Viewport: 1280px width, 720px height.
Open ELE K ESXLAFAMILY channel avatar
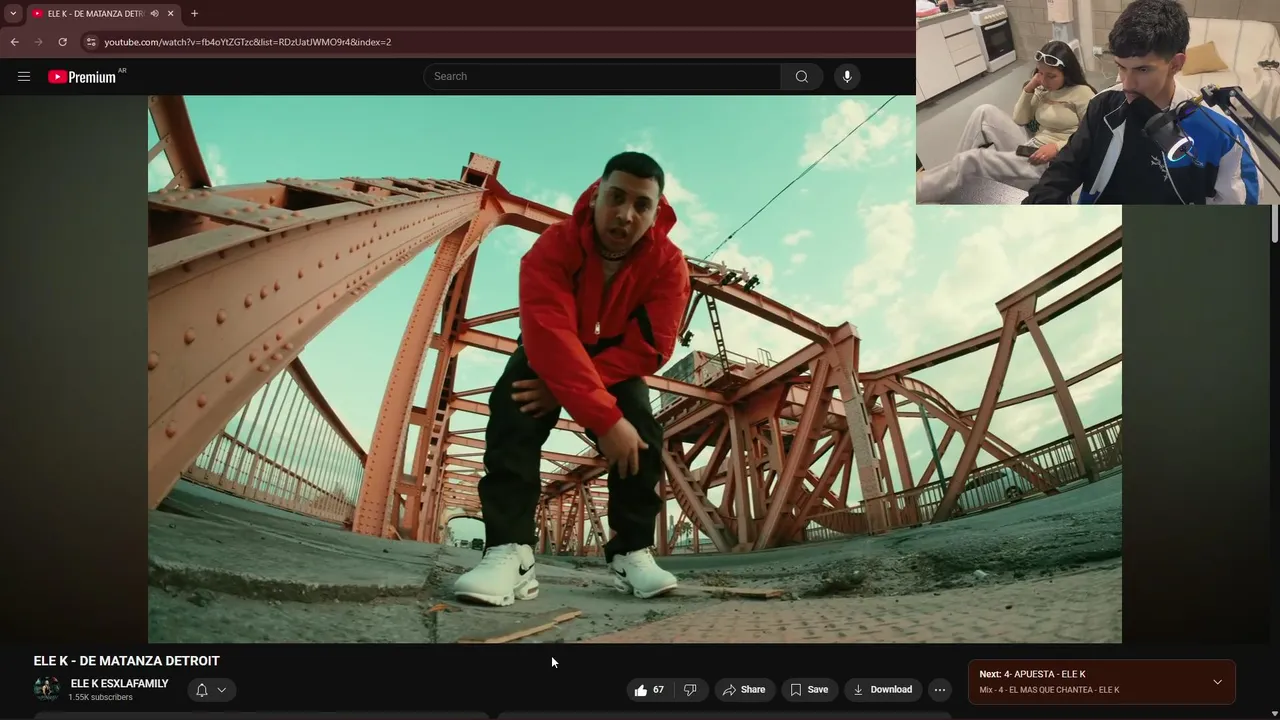pyautogui.click(x=47, y=690)
